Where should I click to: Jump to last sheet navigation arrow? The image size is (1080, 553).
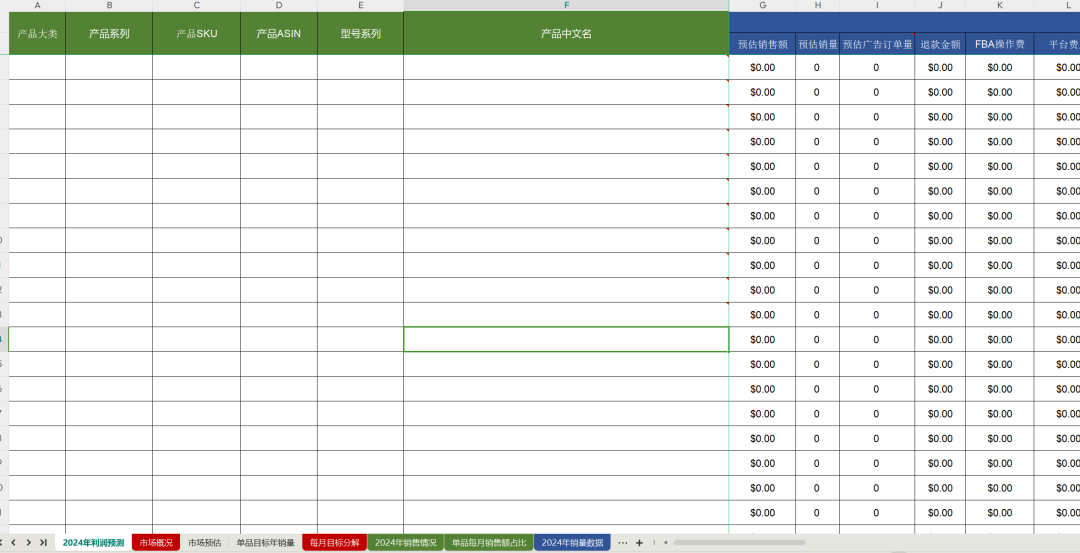click(x=43, y=543)
